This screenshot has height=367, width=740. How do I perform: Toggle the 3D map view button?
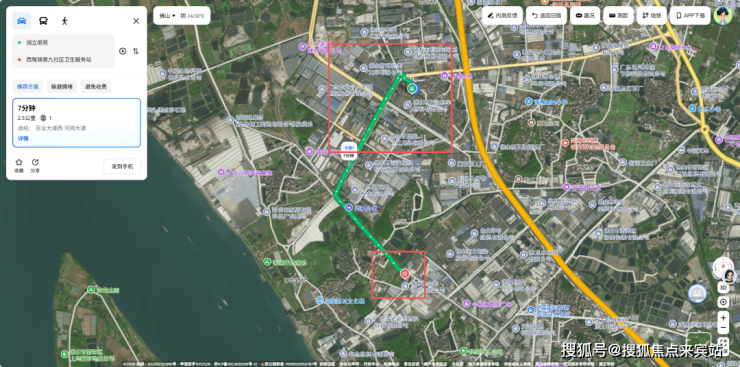click(723, 287)
